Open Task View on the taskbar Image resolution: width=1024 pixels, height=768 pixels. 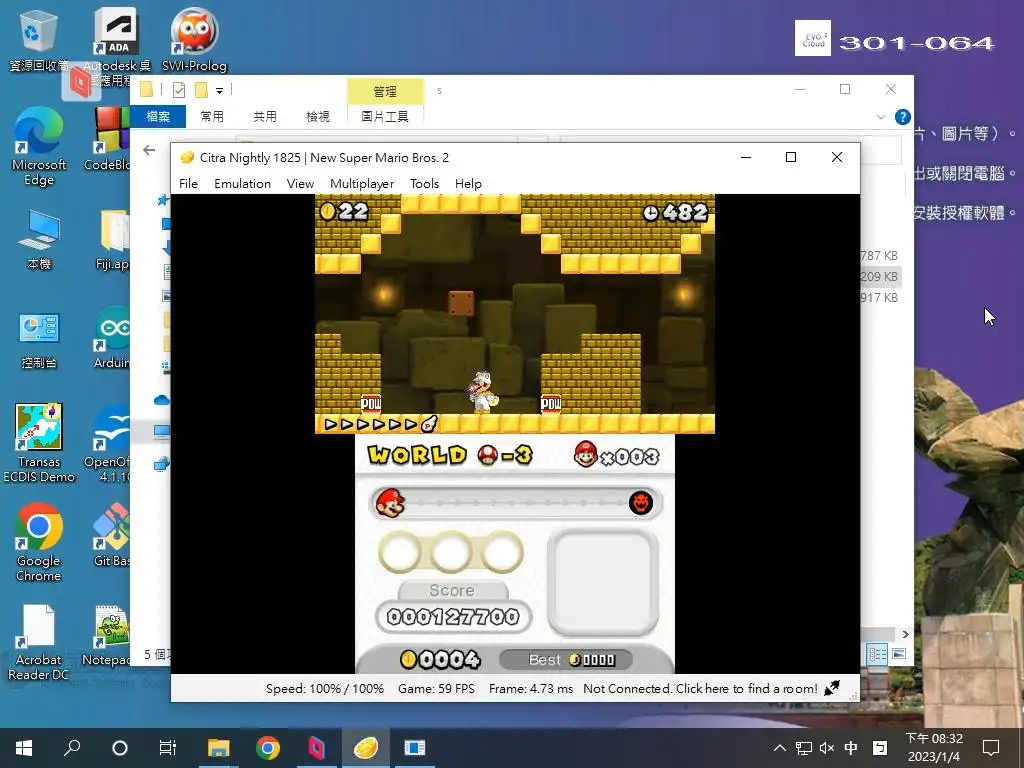[168, 747]
